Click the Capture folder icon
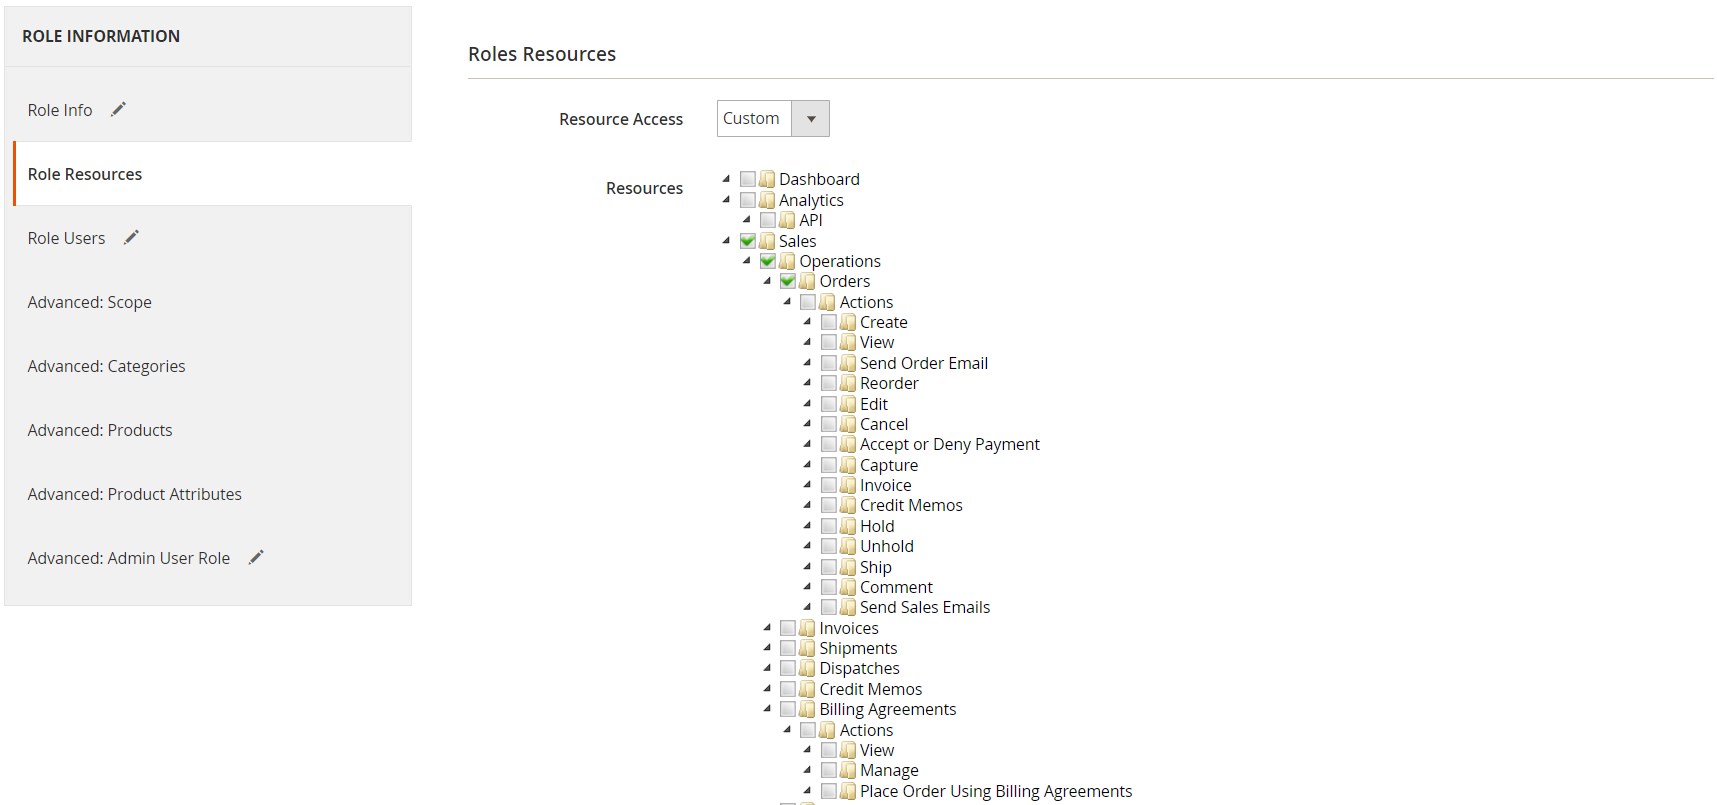 [848, 465]
